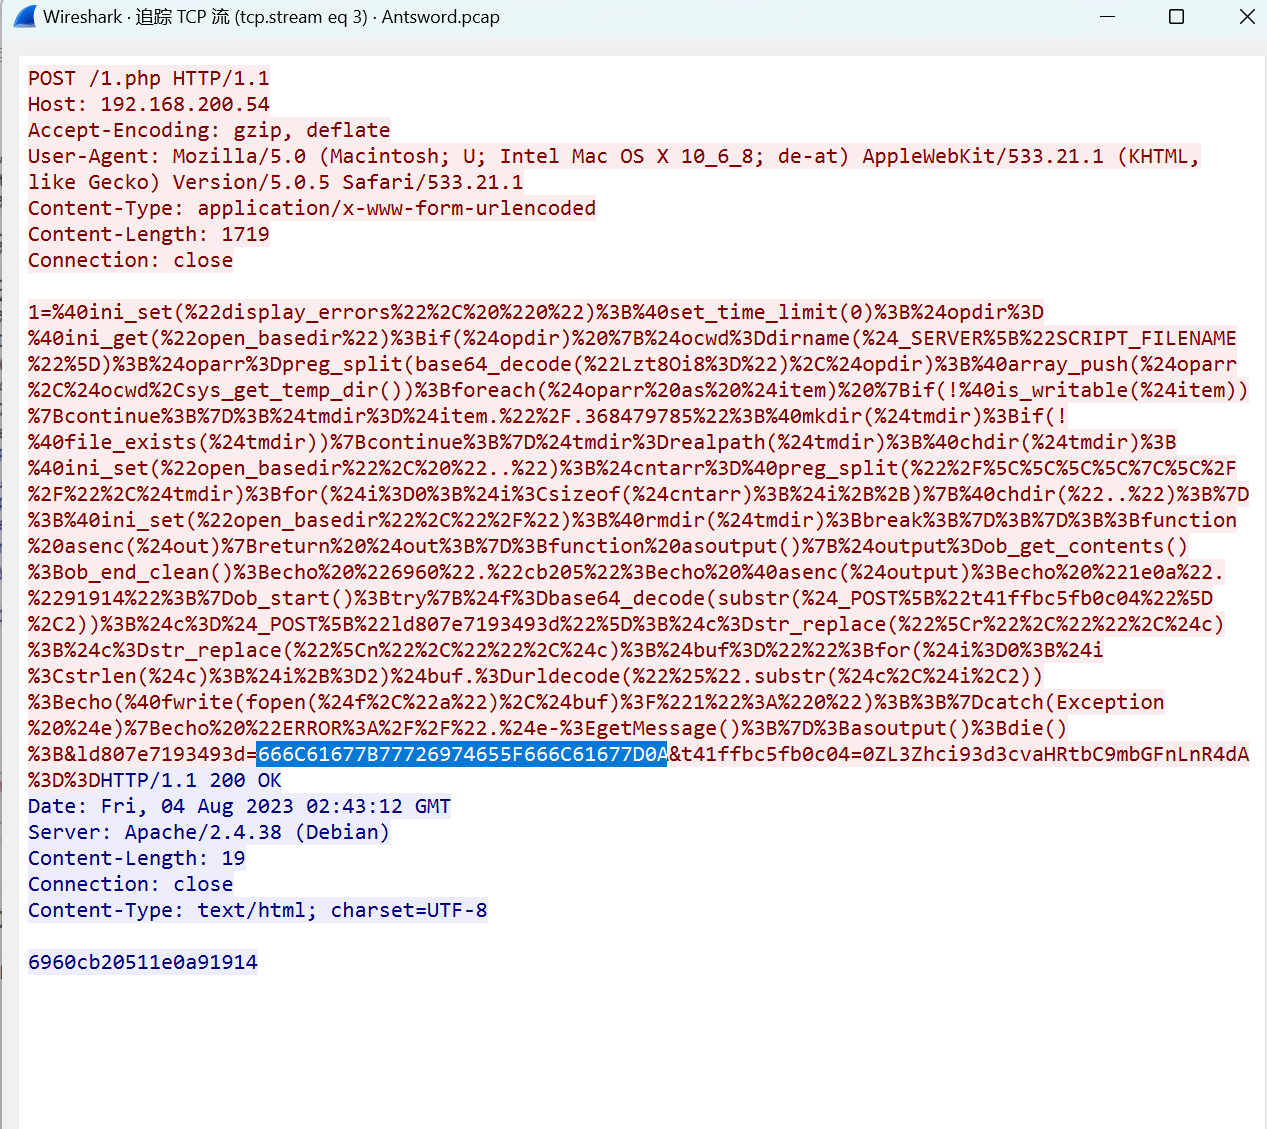Click 'Server: Apache/2.4.38 (Debian)' header

(209, 832)
